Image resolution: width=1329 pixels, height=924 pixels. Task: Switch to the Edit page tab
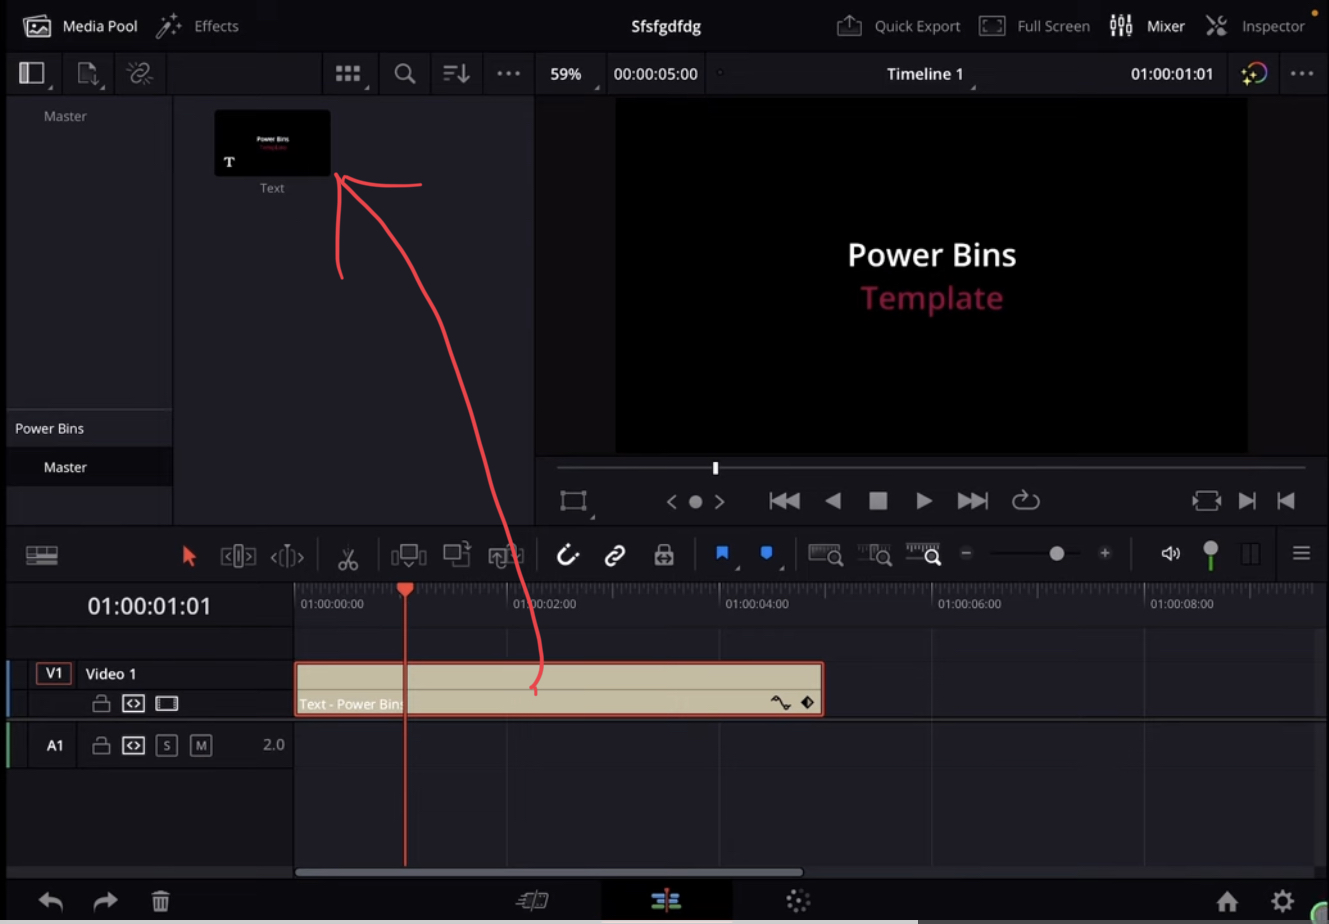pos(666,900)
